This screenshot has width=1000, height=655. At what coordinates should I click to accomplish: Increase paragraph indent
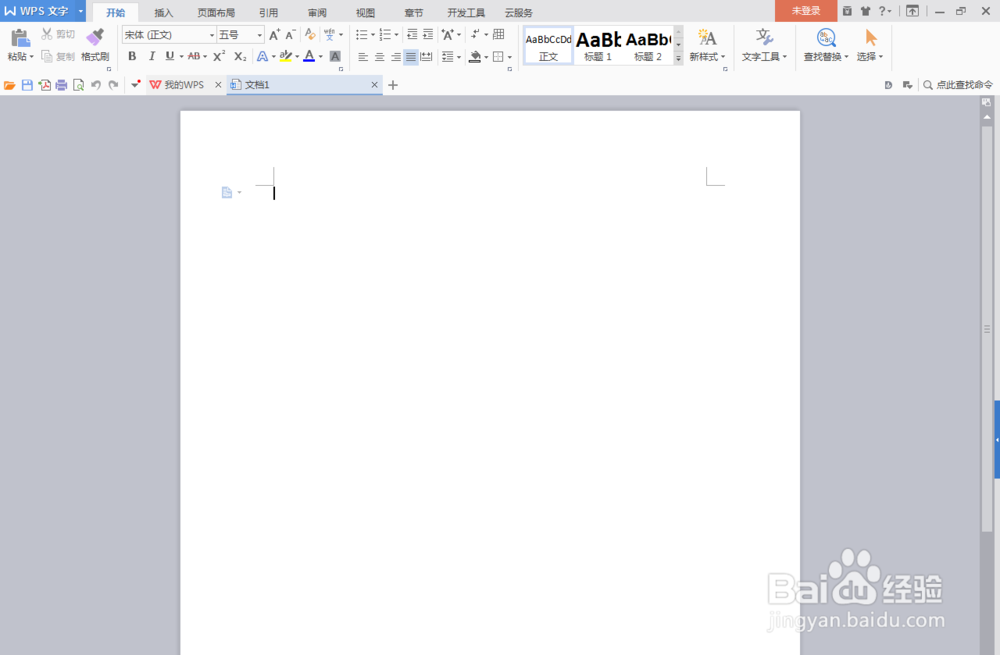[x=428, y=34]
